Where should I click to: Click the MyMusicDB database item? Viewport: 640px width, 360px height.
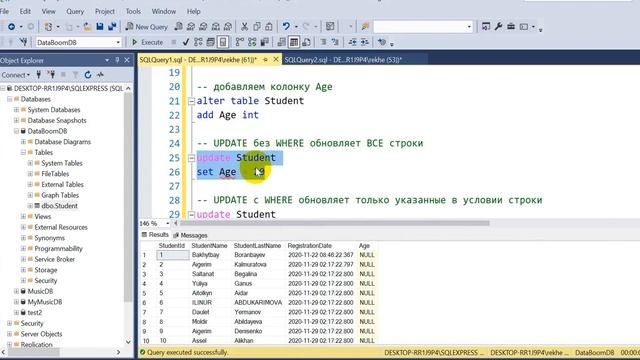44,302
